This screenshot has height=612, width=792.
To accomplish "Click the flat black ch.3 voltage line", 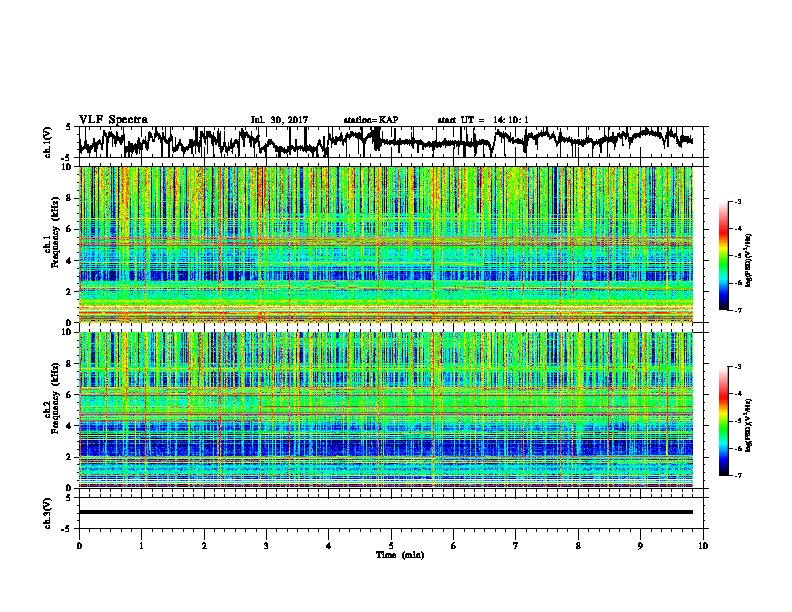I will click(386, 512).
